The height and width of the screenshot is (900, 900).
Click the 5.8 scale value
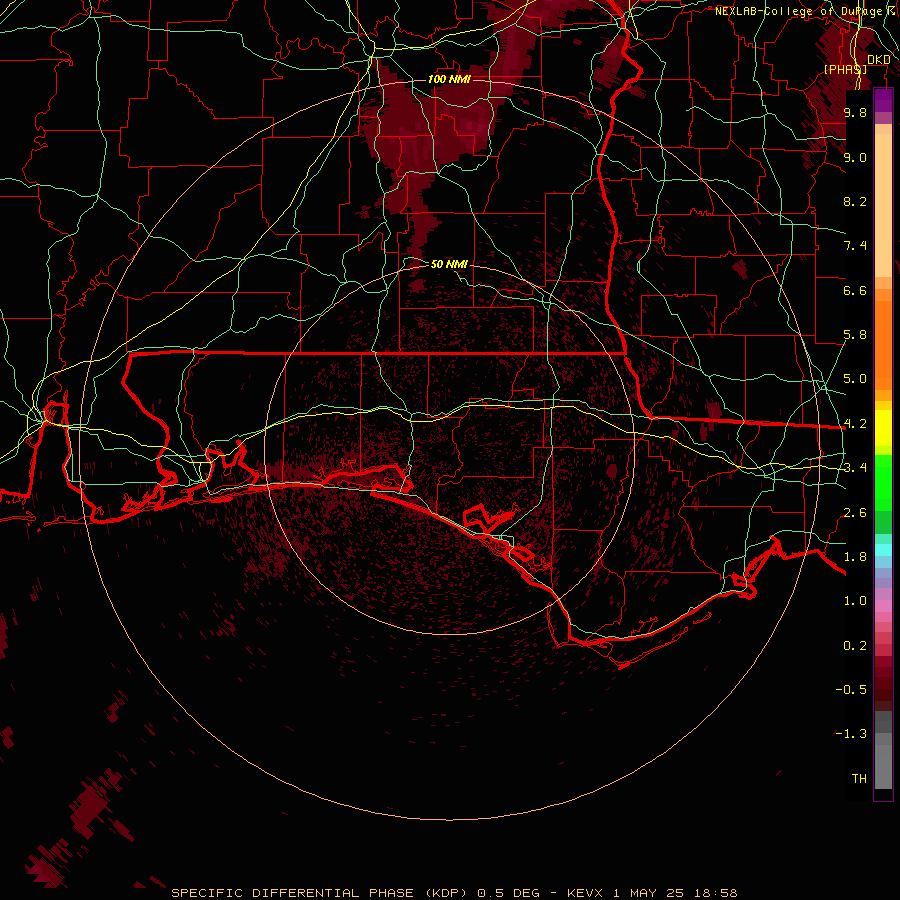click(x=855, y=335)
